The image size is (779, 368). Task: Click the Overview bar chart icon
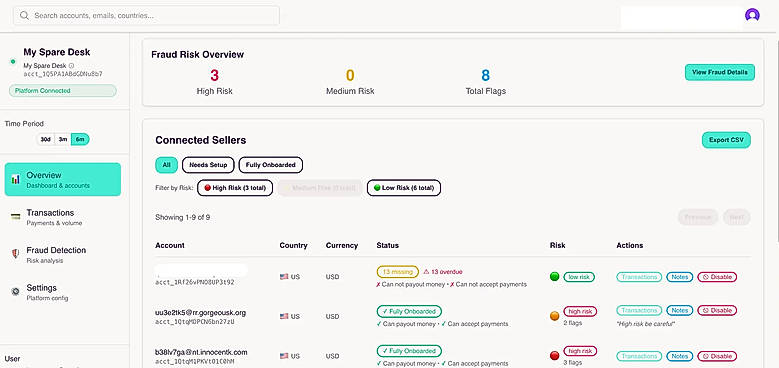(16, 179)
